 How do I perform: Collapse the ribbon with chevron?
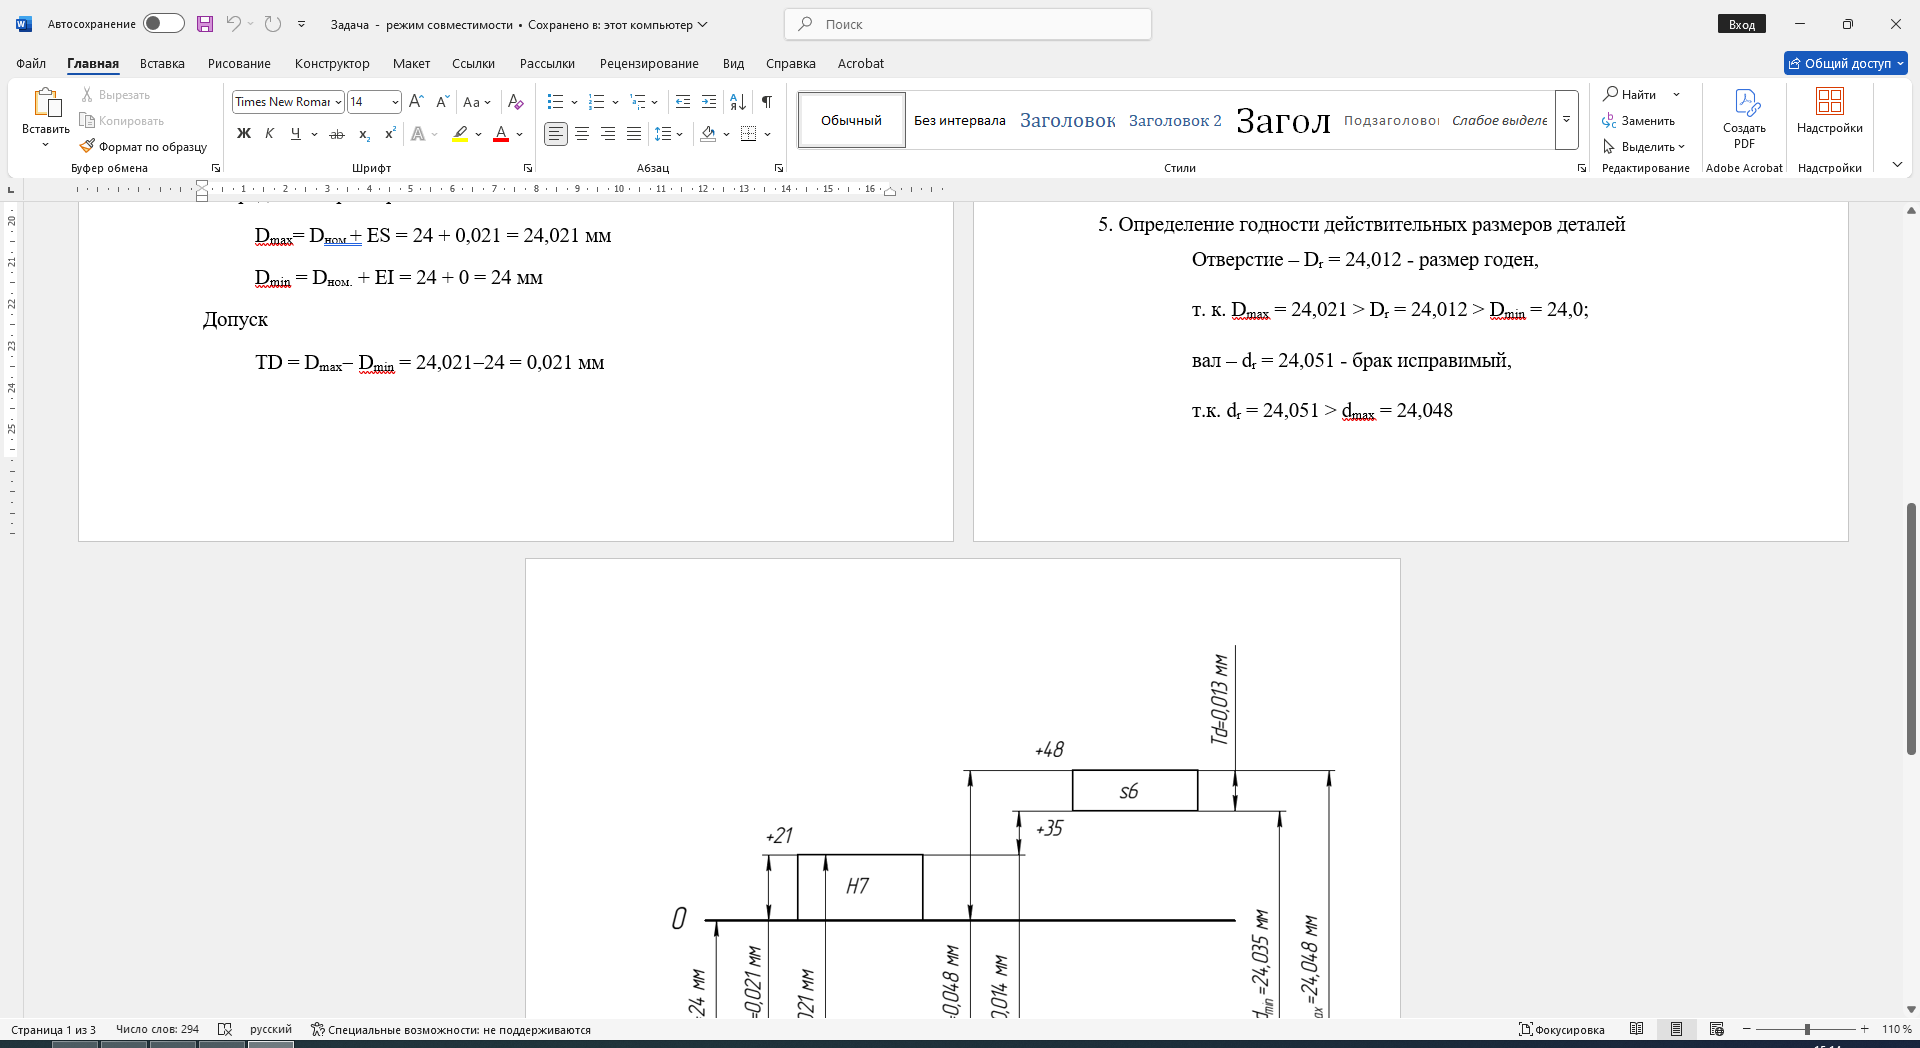tap(1897, 165)
